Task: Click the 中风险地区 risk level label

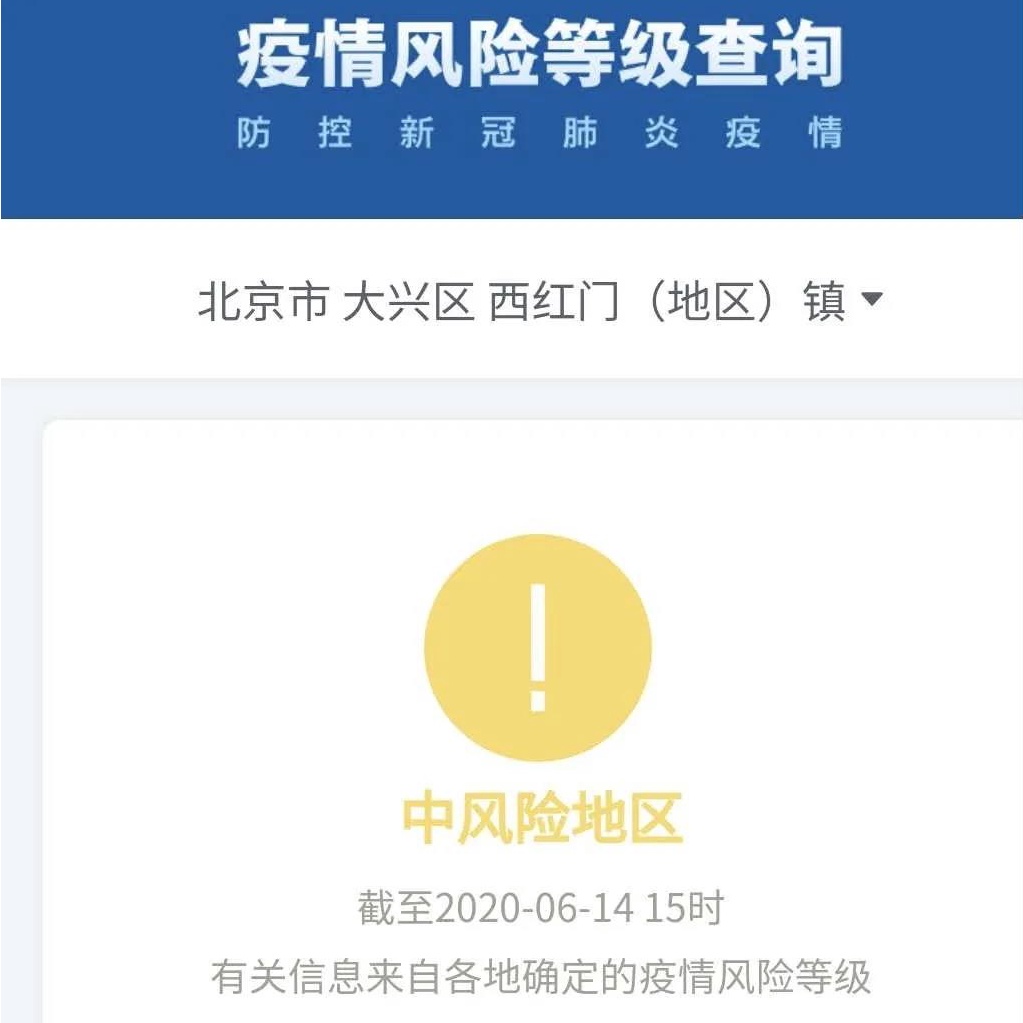Action: pyautogui.click(x=542, y=817)
